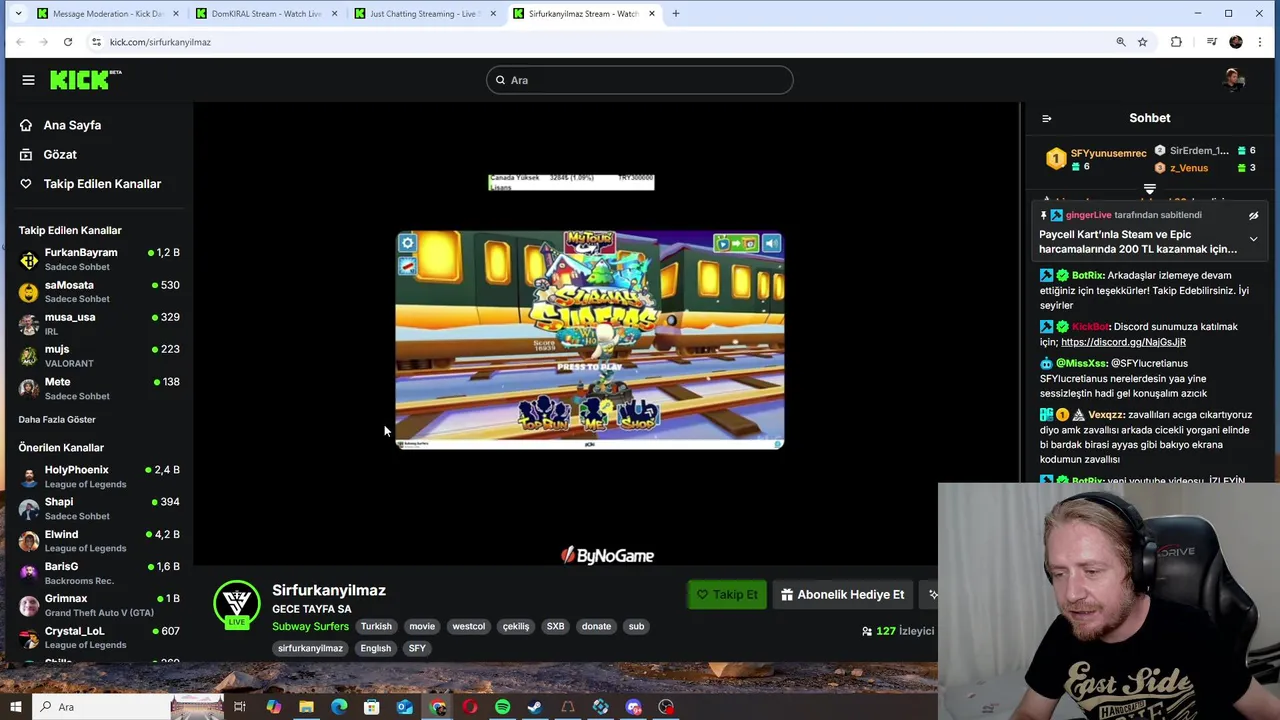Open the recommended Shapi channel
Screen dimensions: 1280x720
[98, 509]
